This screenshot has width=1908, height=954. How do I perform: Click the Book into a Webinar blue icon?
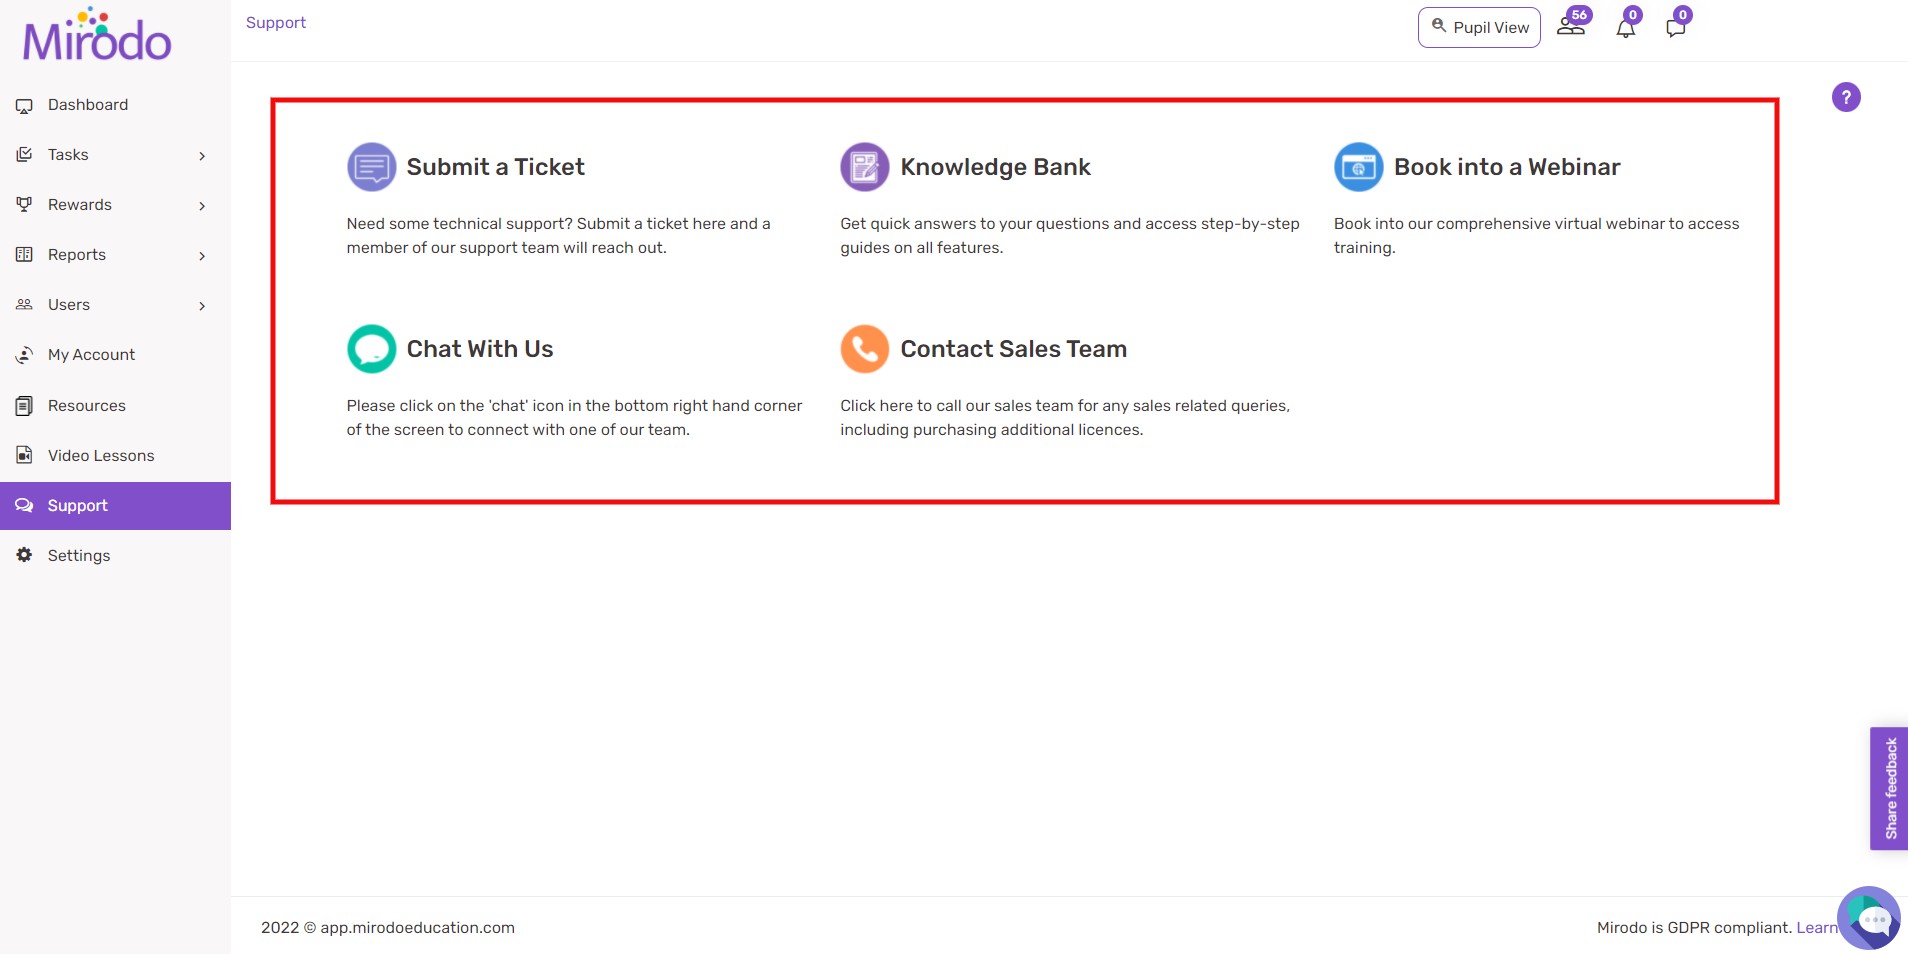(1359, 167)
